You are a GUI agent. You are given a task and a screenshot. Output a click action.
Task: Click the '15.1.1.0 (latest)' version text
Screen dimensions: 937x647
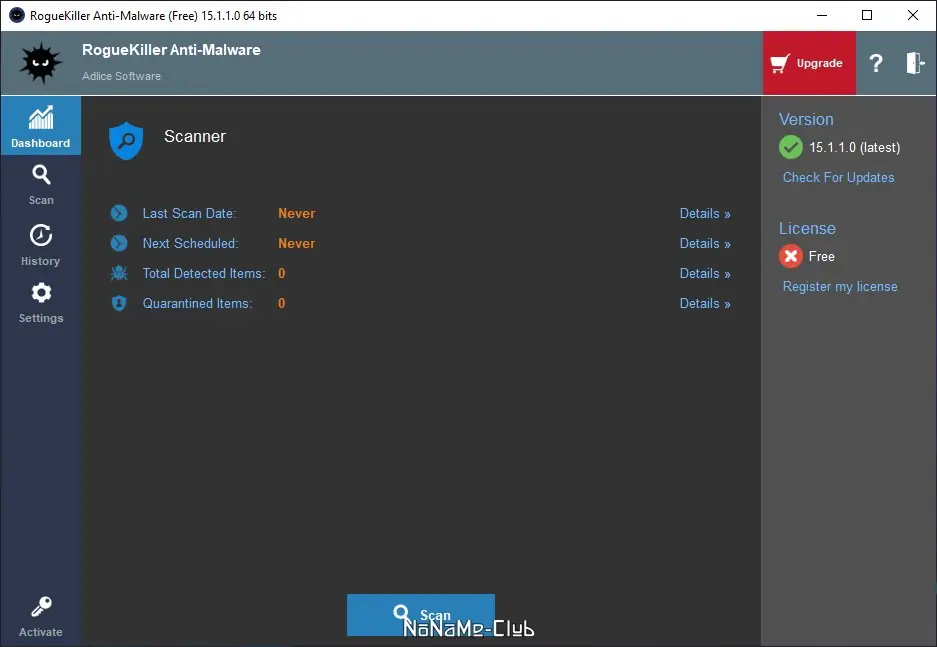point(855,147)
